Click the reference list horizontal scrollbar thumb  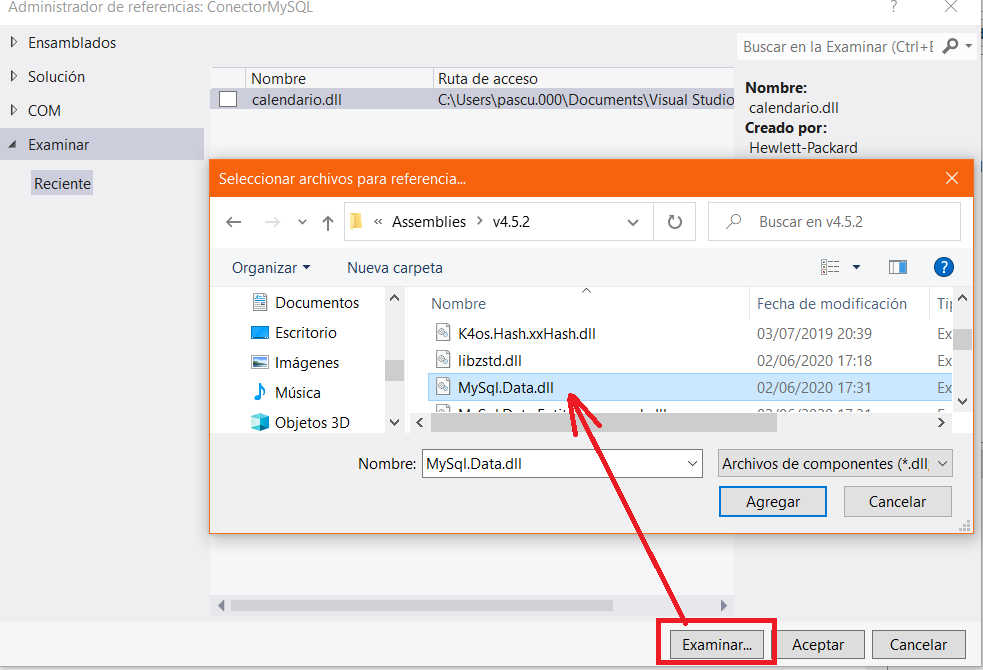pyautogui.click(x=421, y=605)
